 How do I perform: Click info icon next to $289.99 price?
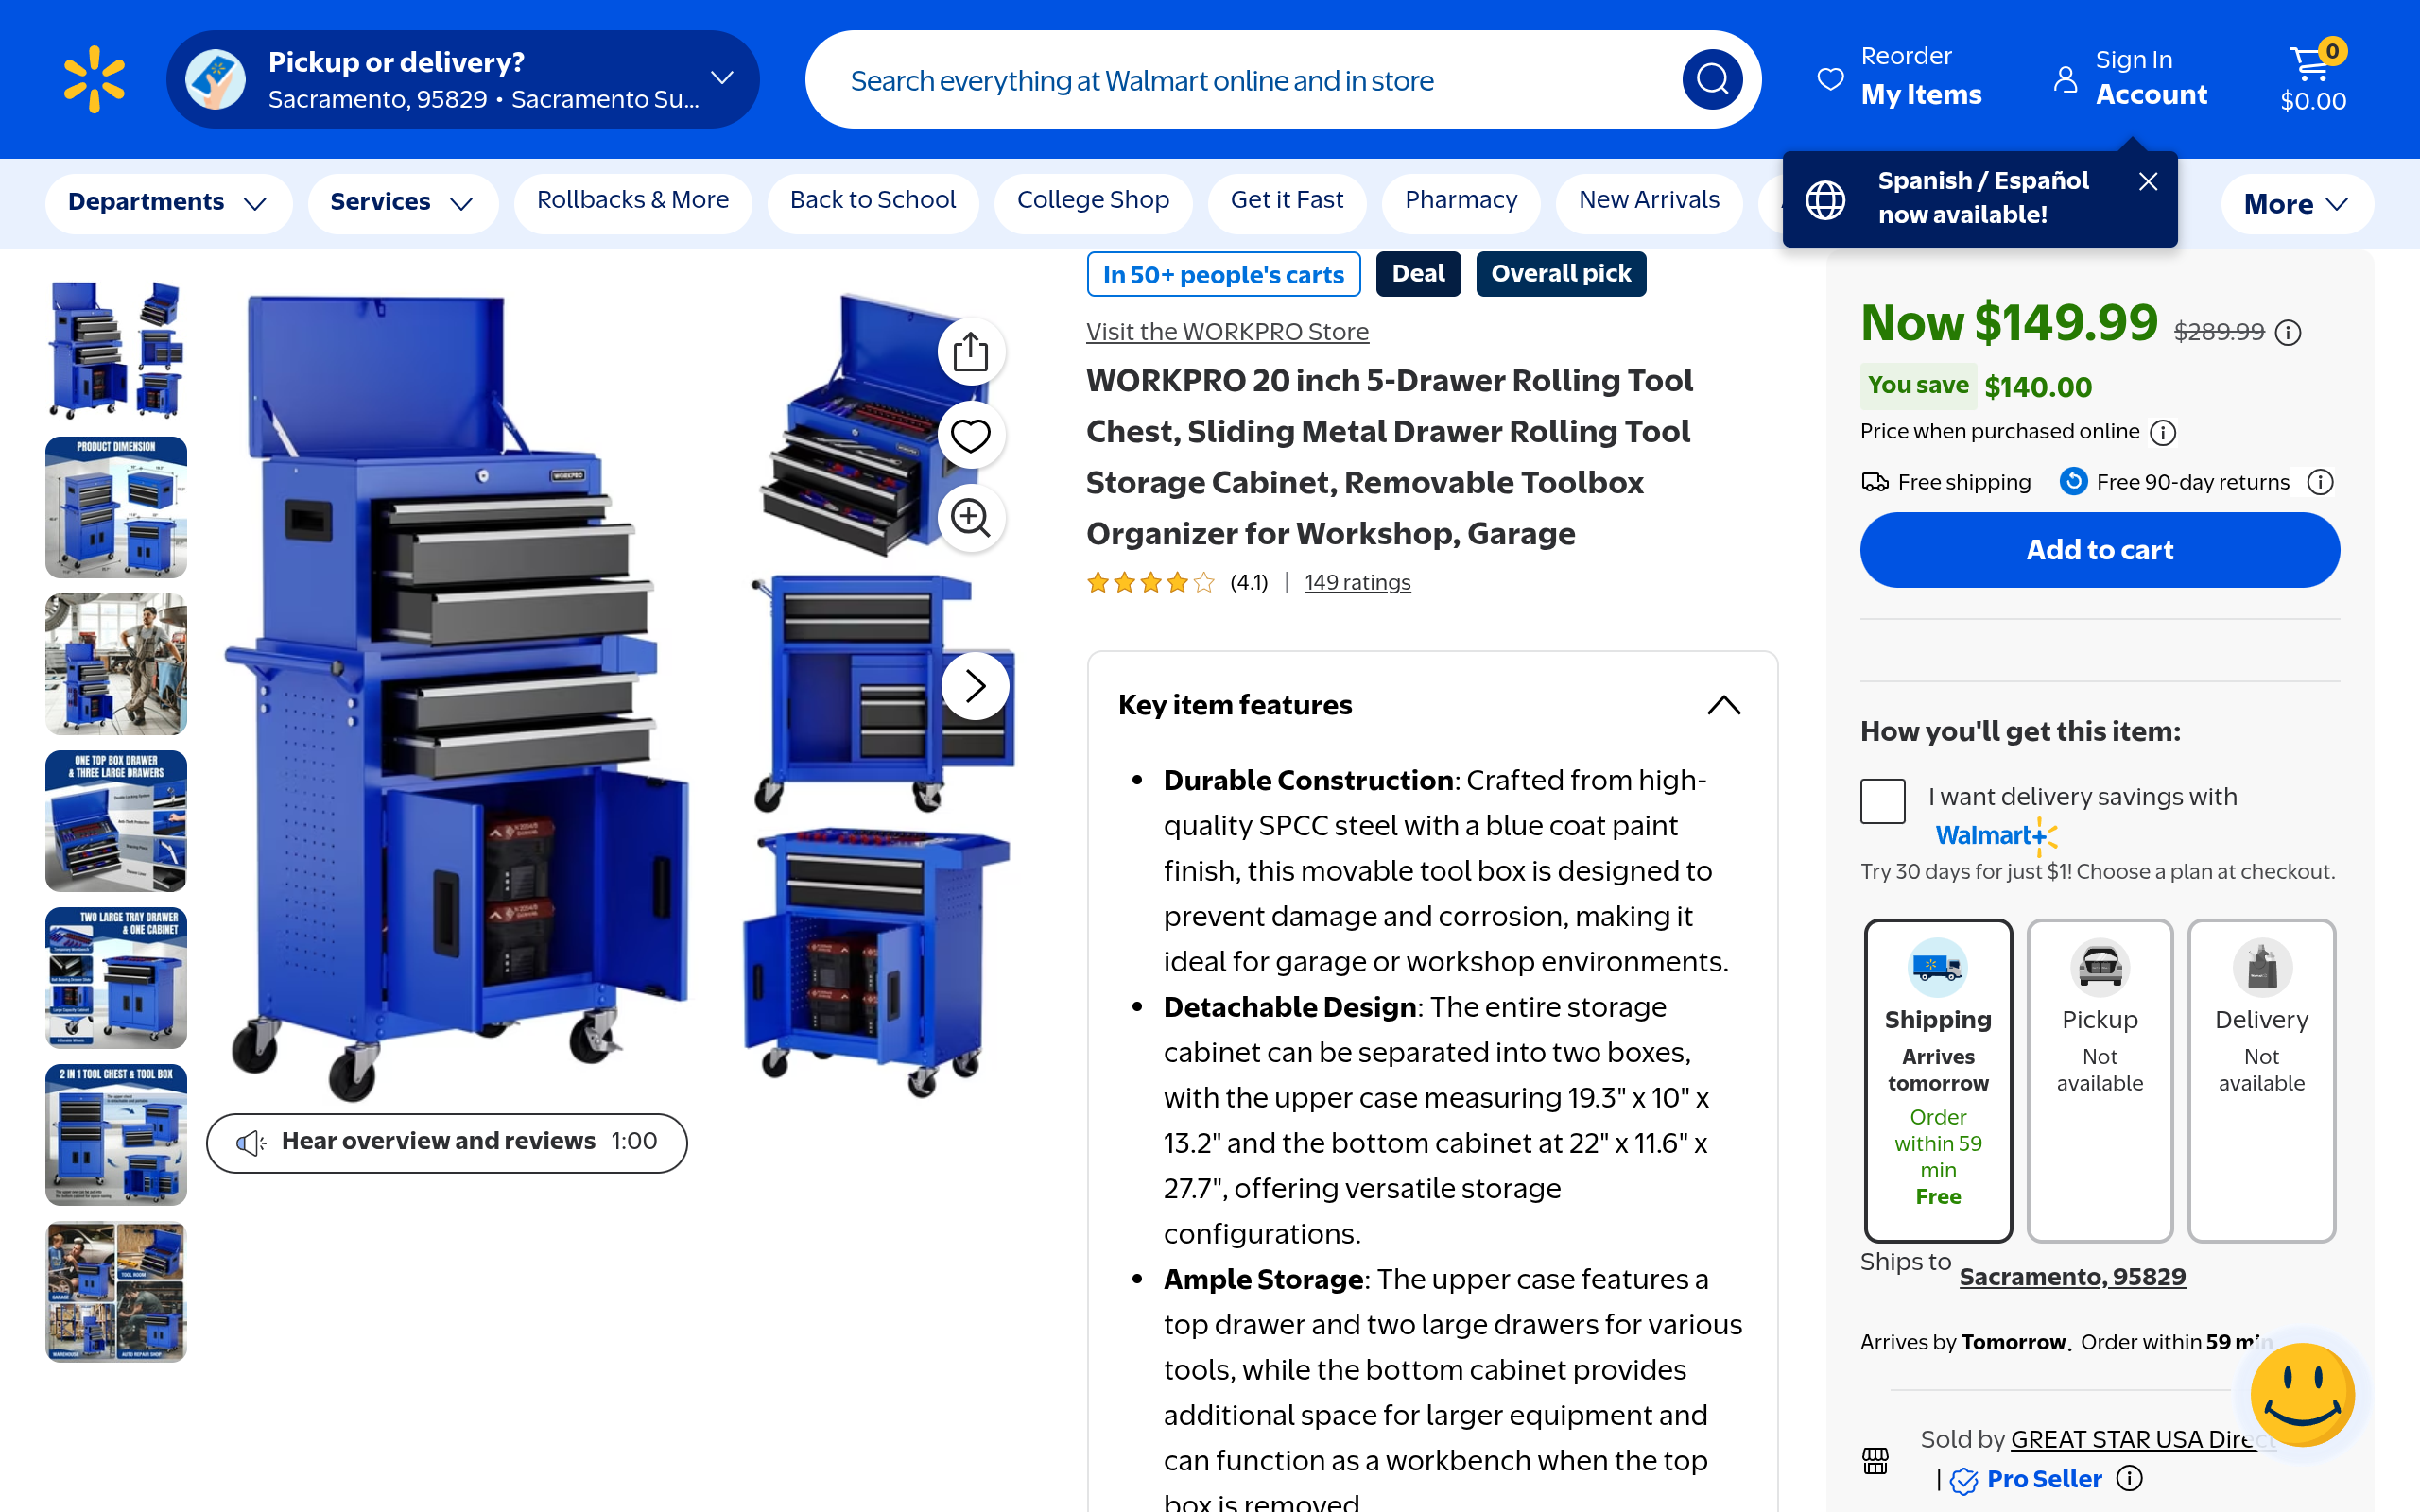pos(2288,332)
